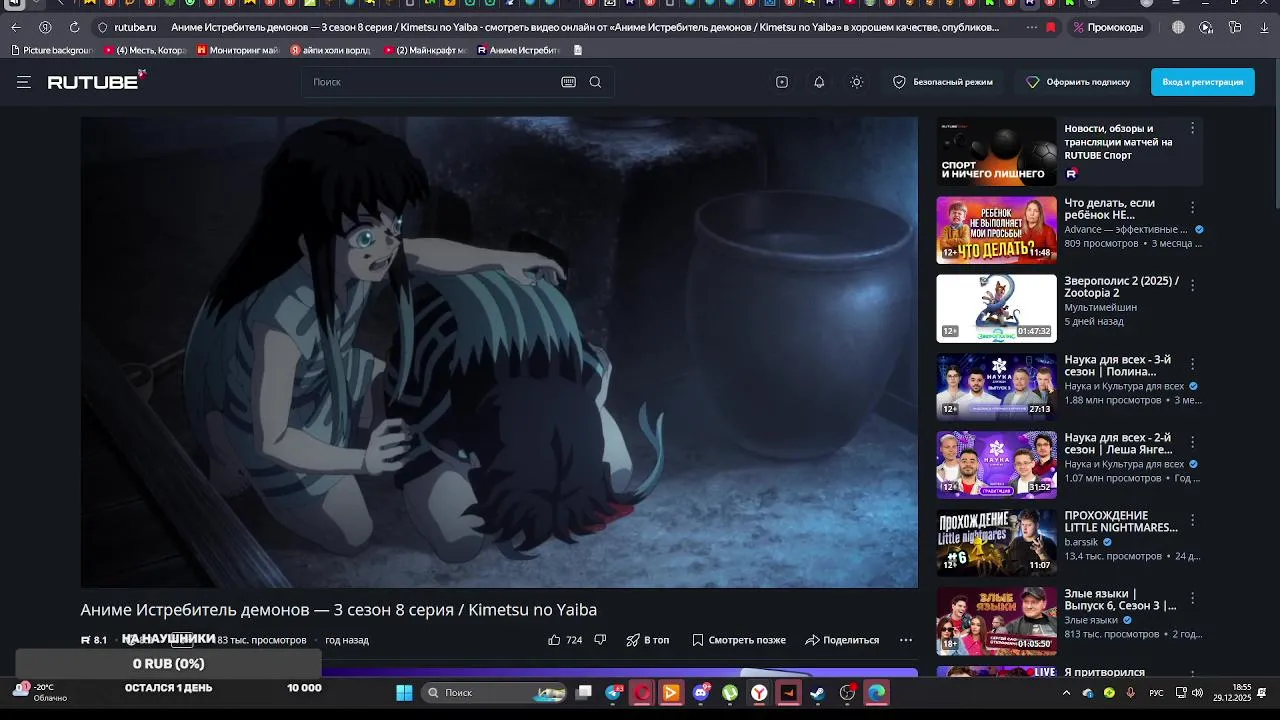The height and width of the screenshot is (720, 1280).
Task: Open options for Зверополис 2 video
Action: tap(1192, 285)
